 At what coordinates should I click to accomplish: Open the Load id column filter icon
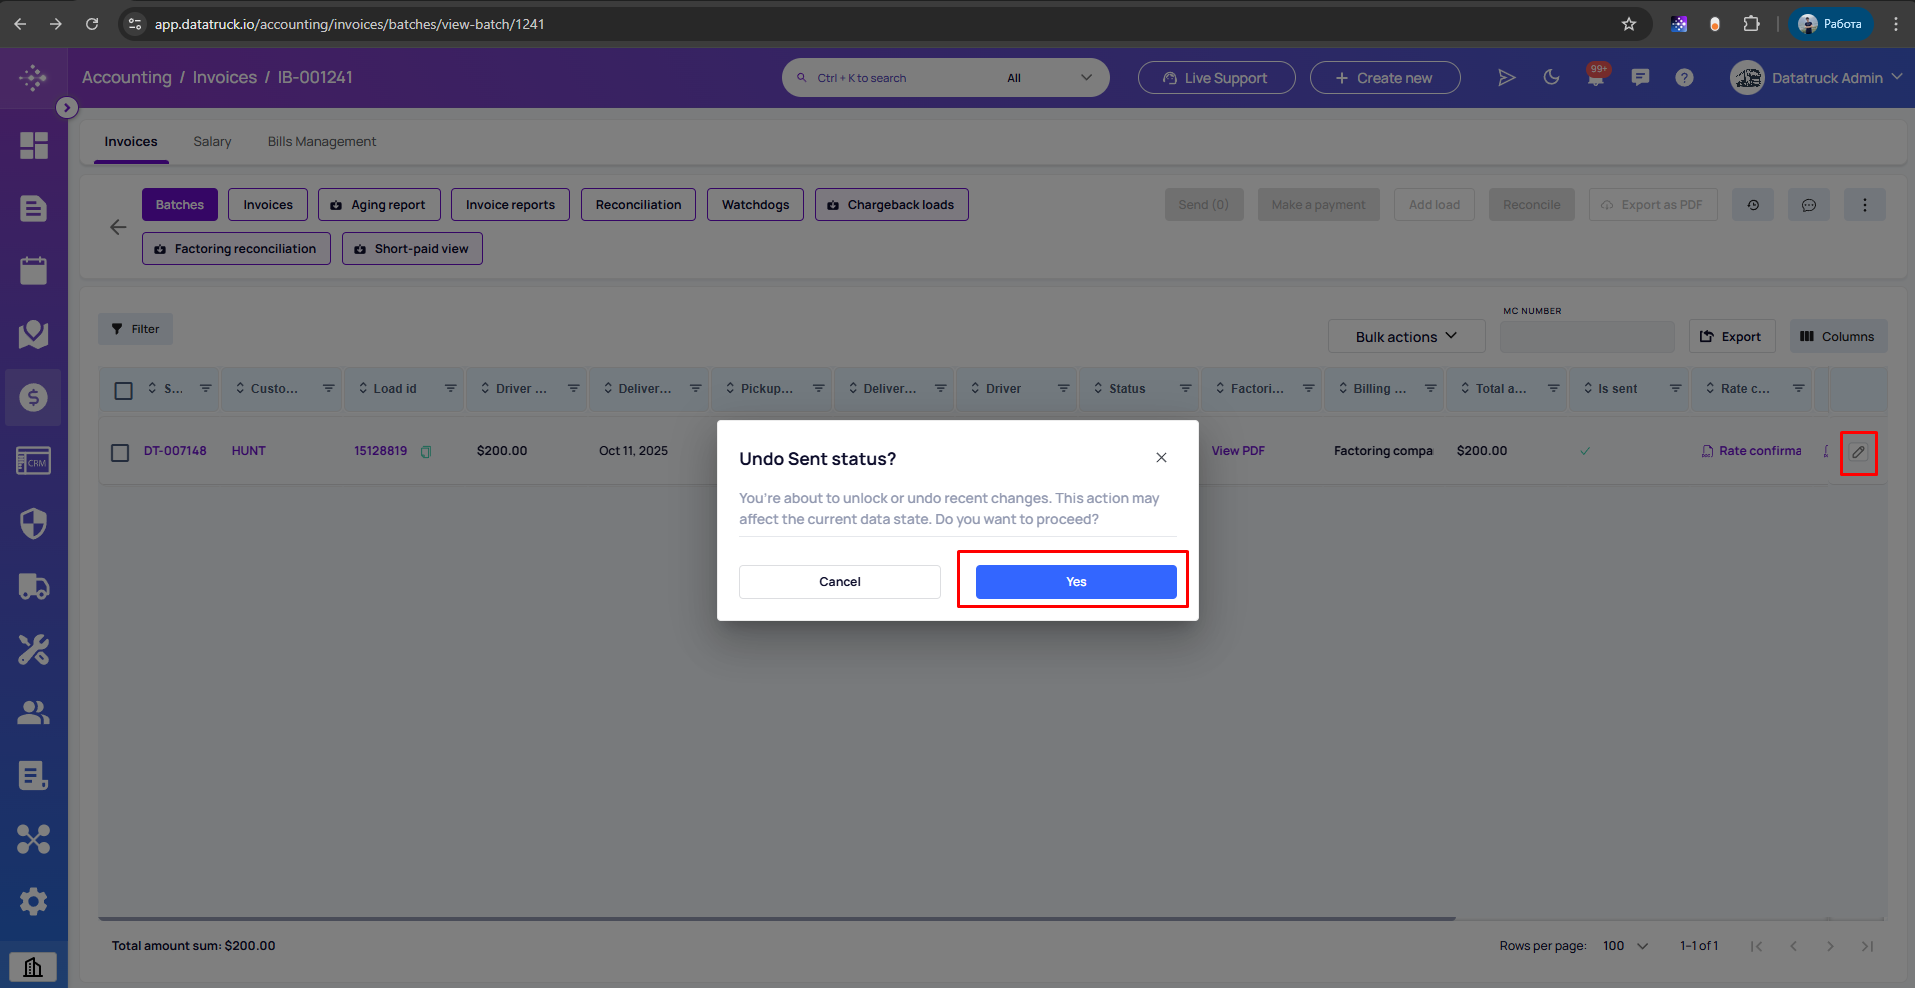pos(451,389)
